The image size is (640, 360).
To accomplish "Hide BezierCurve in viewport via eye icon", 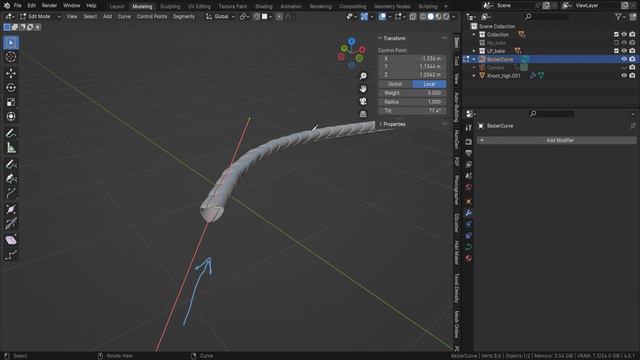I will 624,59.
